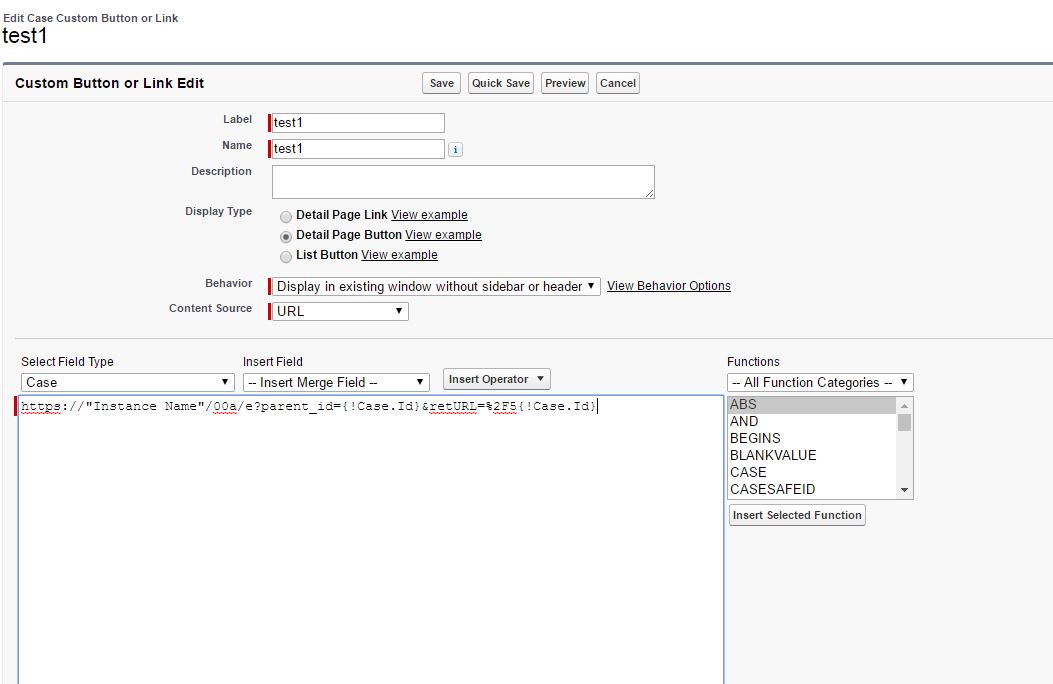The width and height of the screenshot is (1053, 684).
Task: Click Insert Selected Function button
Action: click(797, 515)
